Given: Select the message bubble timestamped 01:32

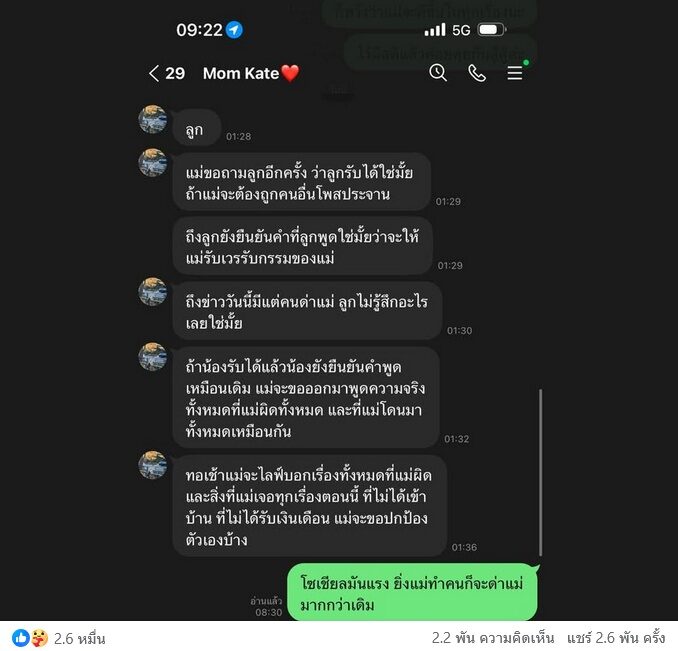Looking at the screenshot, I should tap(306, 398).
